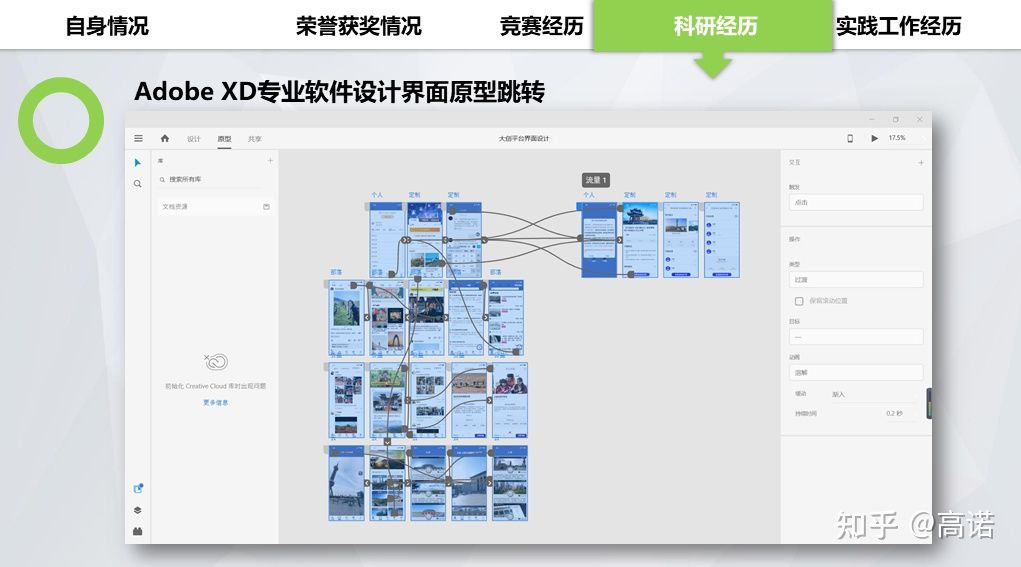This screenshot has height=567, width=1021.
Task: Minimize the Adobe XD window
Action: (871, 119)
